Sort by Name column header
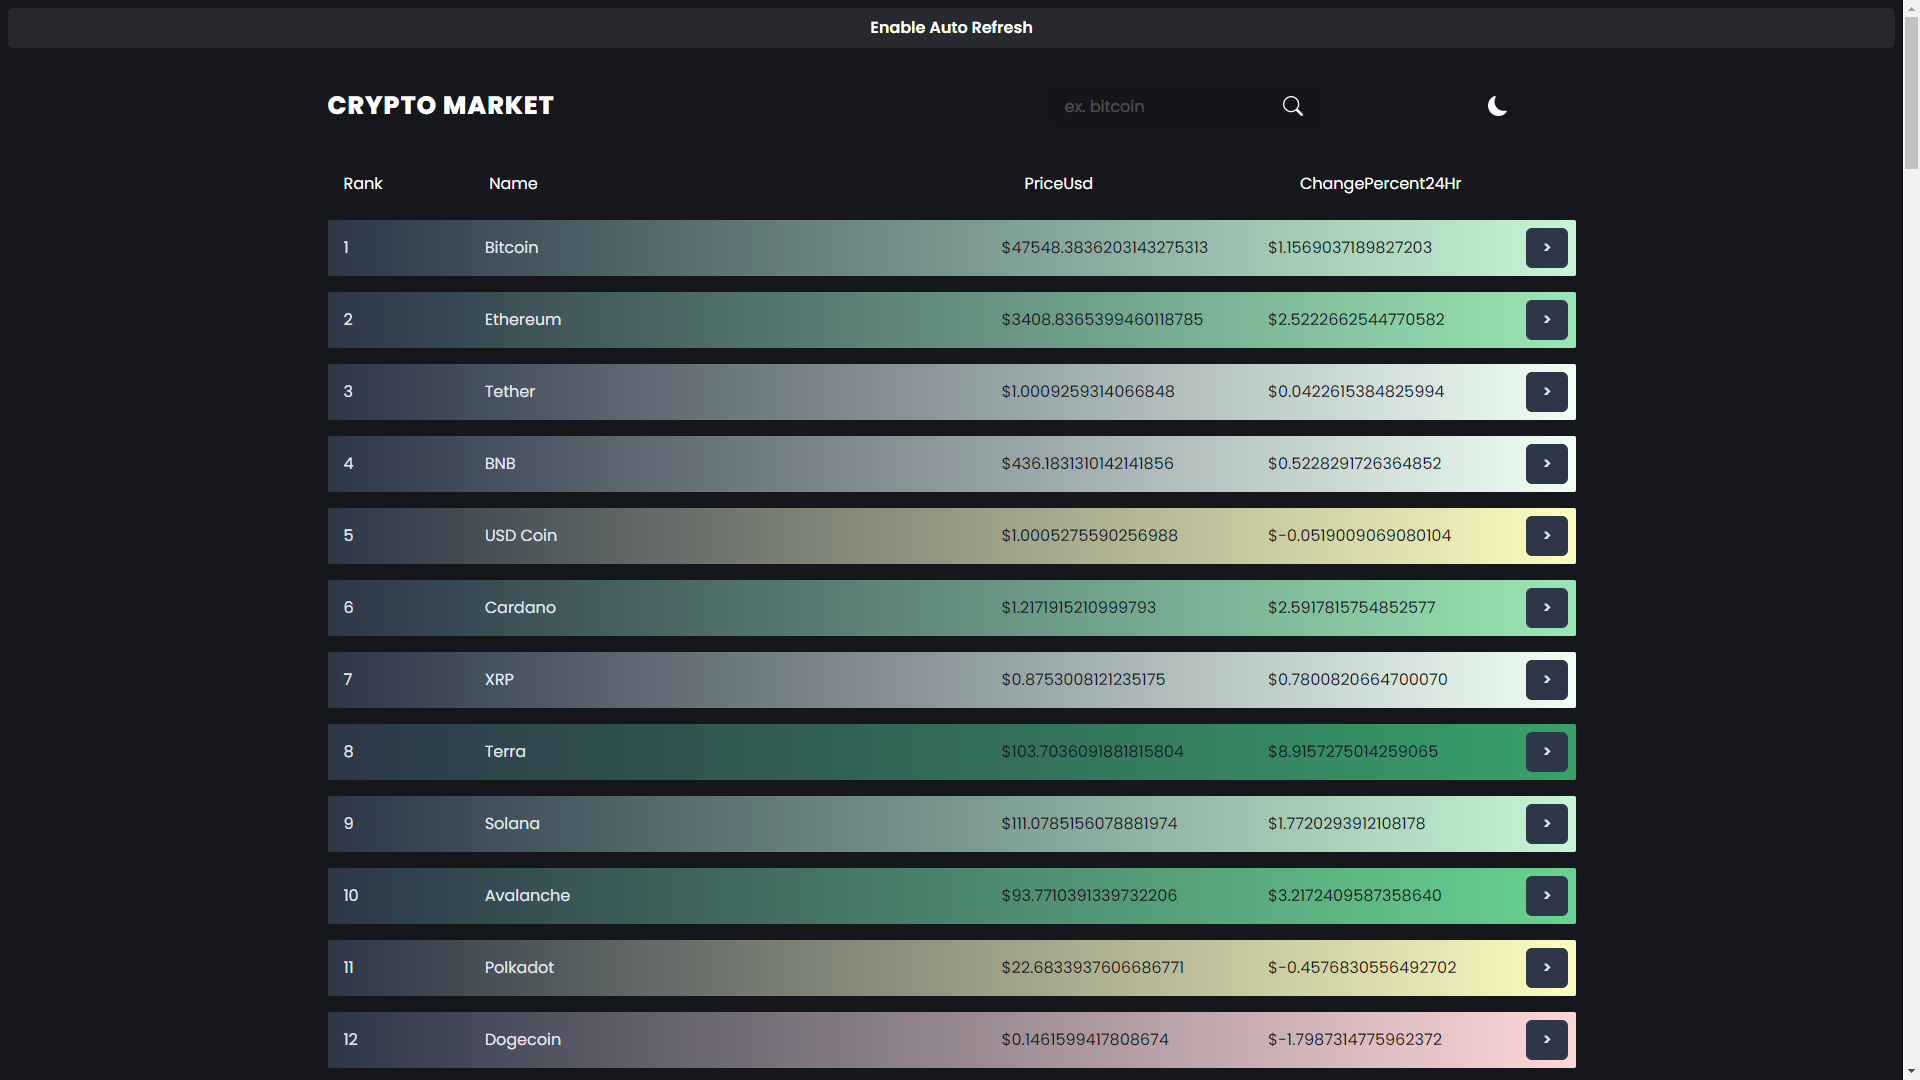 (513, 184)
